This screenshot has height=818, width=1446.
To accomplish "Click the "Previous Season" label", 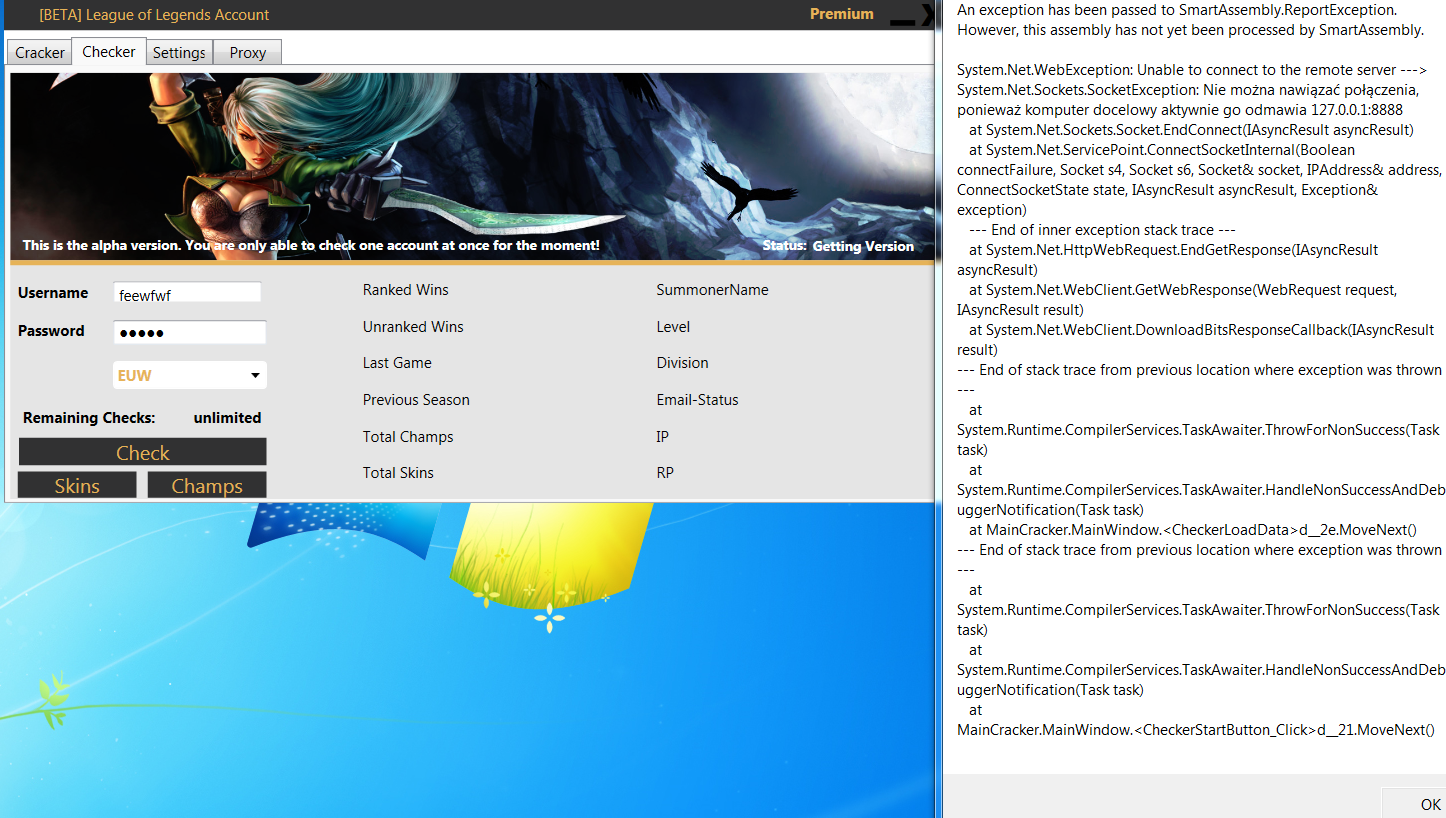I will (x=416, y=400).
